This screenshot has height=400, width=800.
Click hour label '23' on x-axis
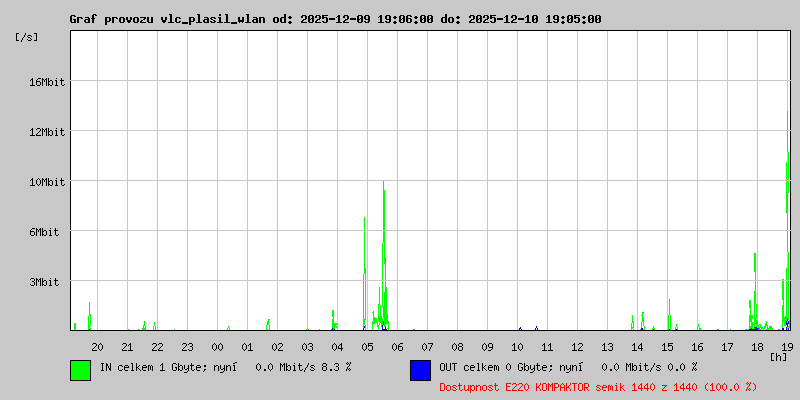point(187,347)
